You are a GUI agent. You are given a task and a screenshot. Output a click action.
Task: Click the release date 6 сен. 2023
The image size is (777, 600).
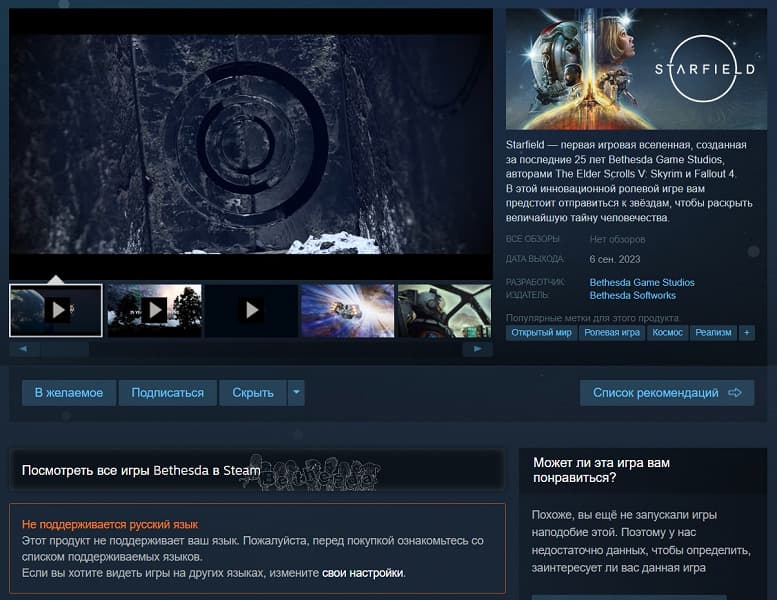click(x=614, y=260)
